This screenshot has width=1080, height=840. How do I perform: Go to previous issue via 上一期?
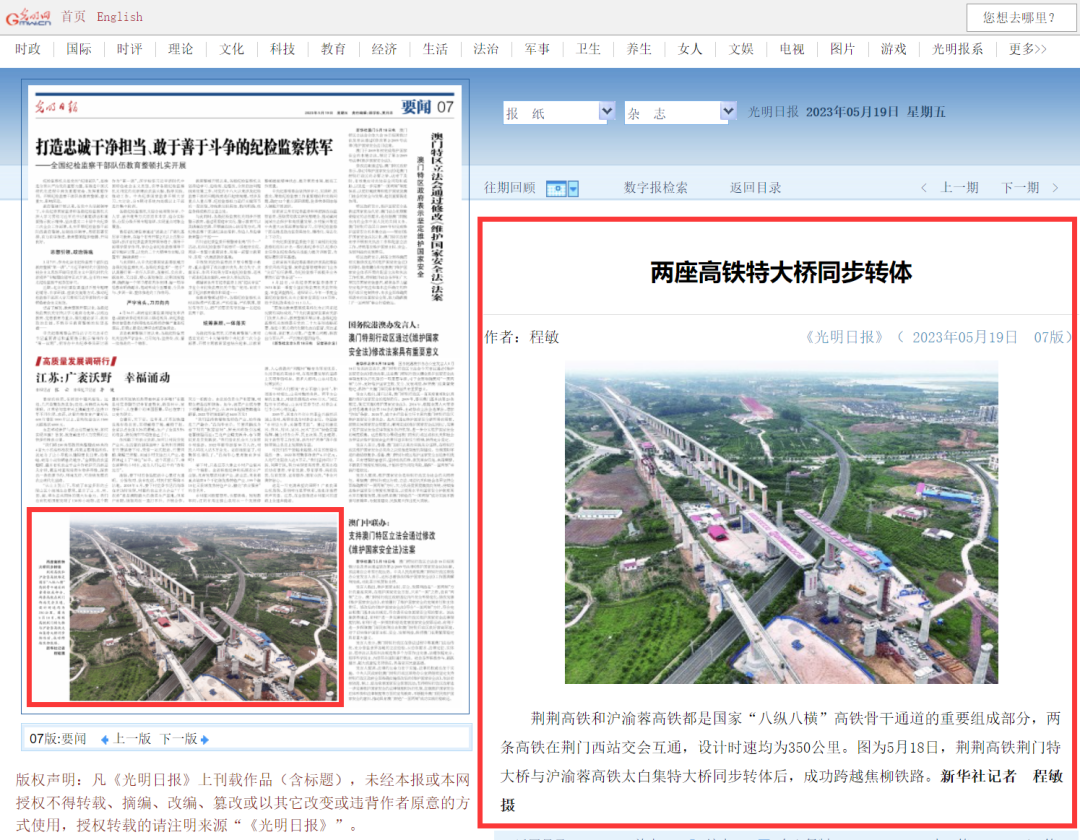click(959, 187)
